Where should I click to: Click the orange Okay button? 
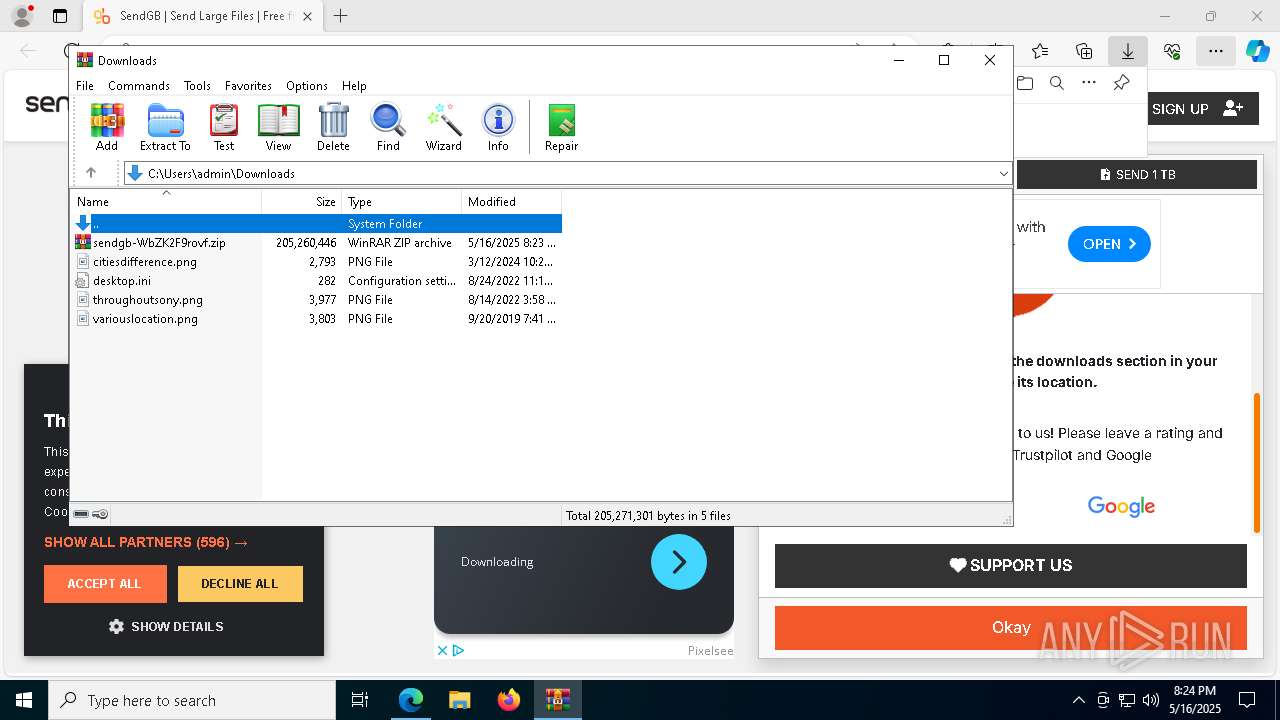(1011, 628)
